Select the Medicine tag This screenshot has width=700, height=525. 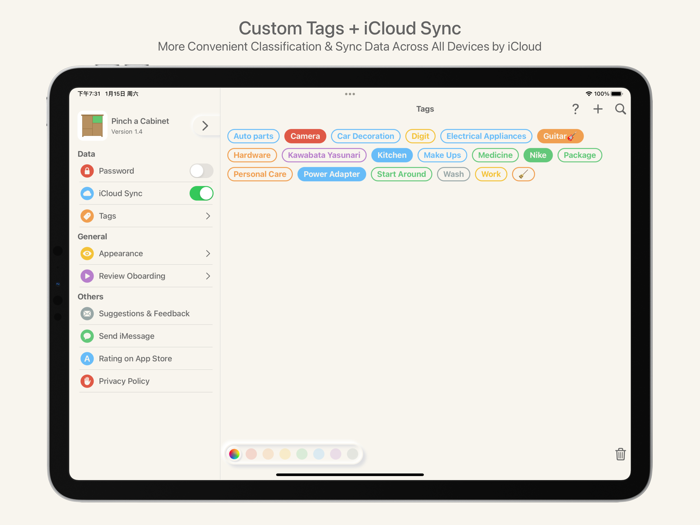495,155
